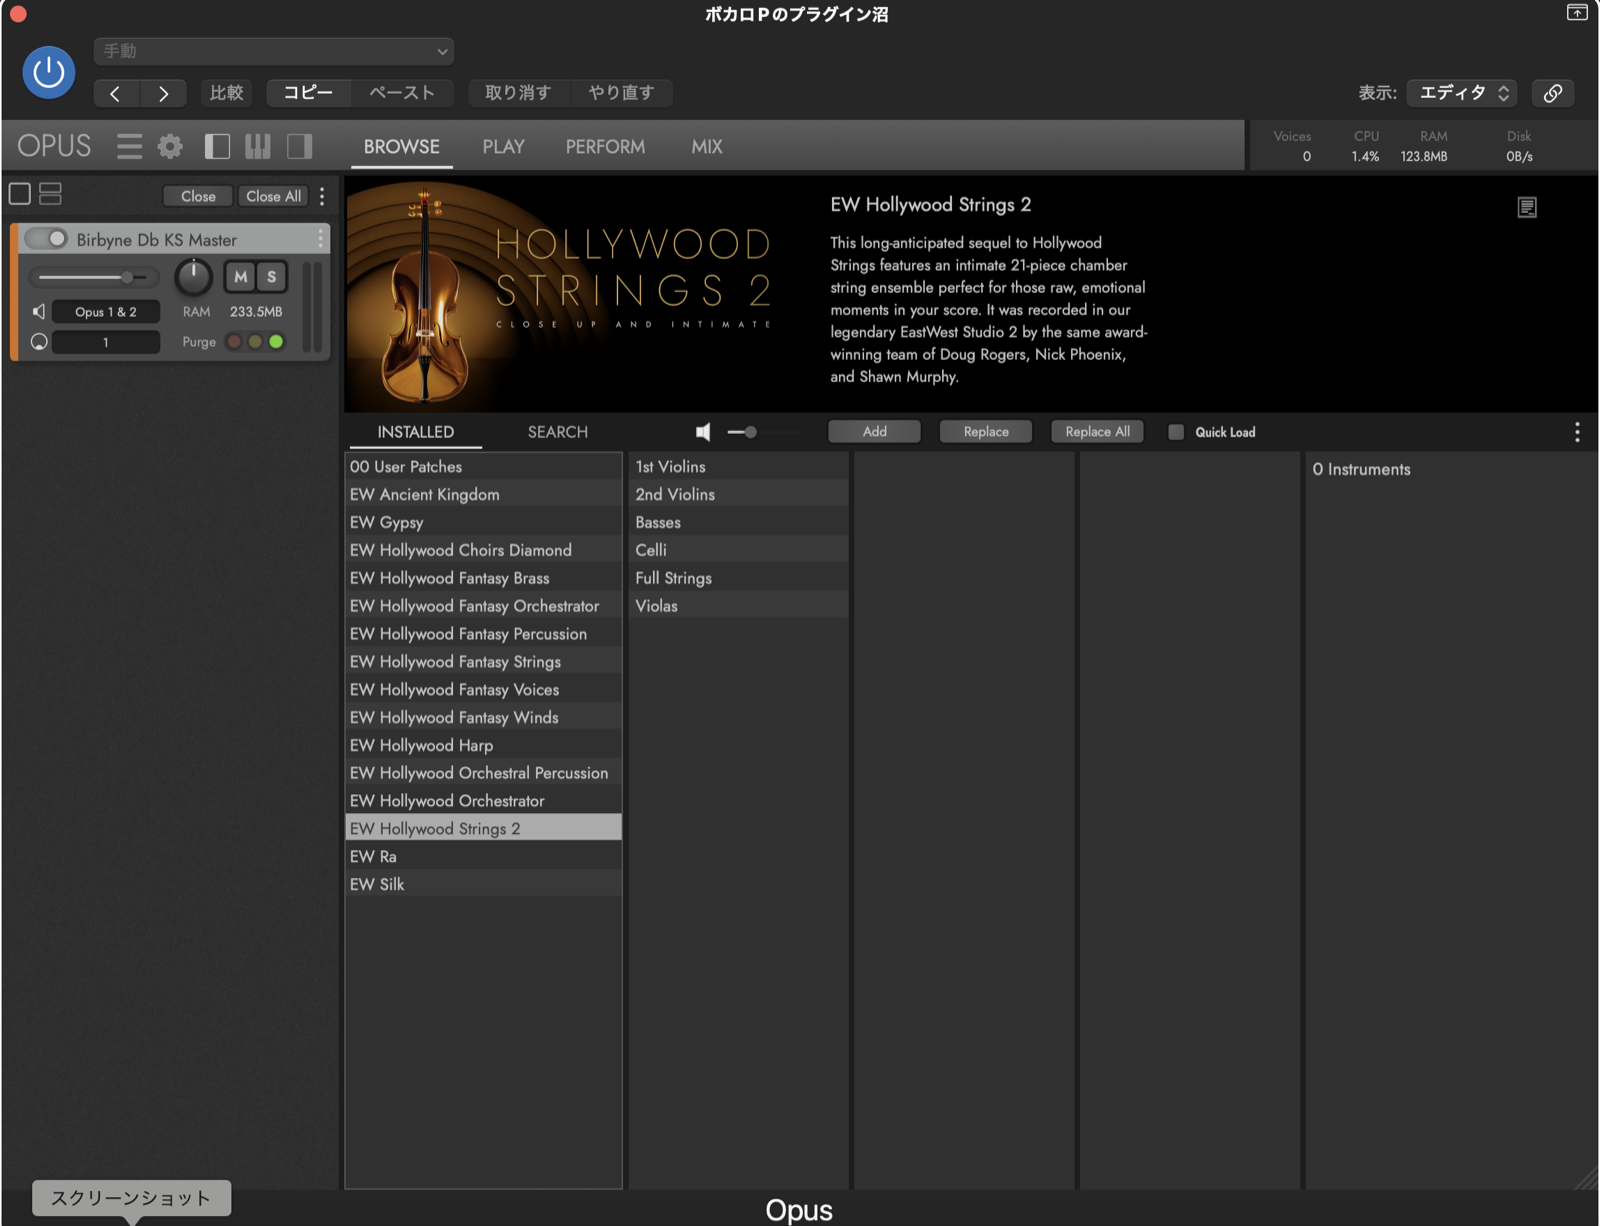1600x1226 pixels.
Task: Open the MIDI channel 1 selector
Action: tap(106, 342)
